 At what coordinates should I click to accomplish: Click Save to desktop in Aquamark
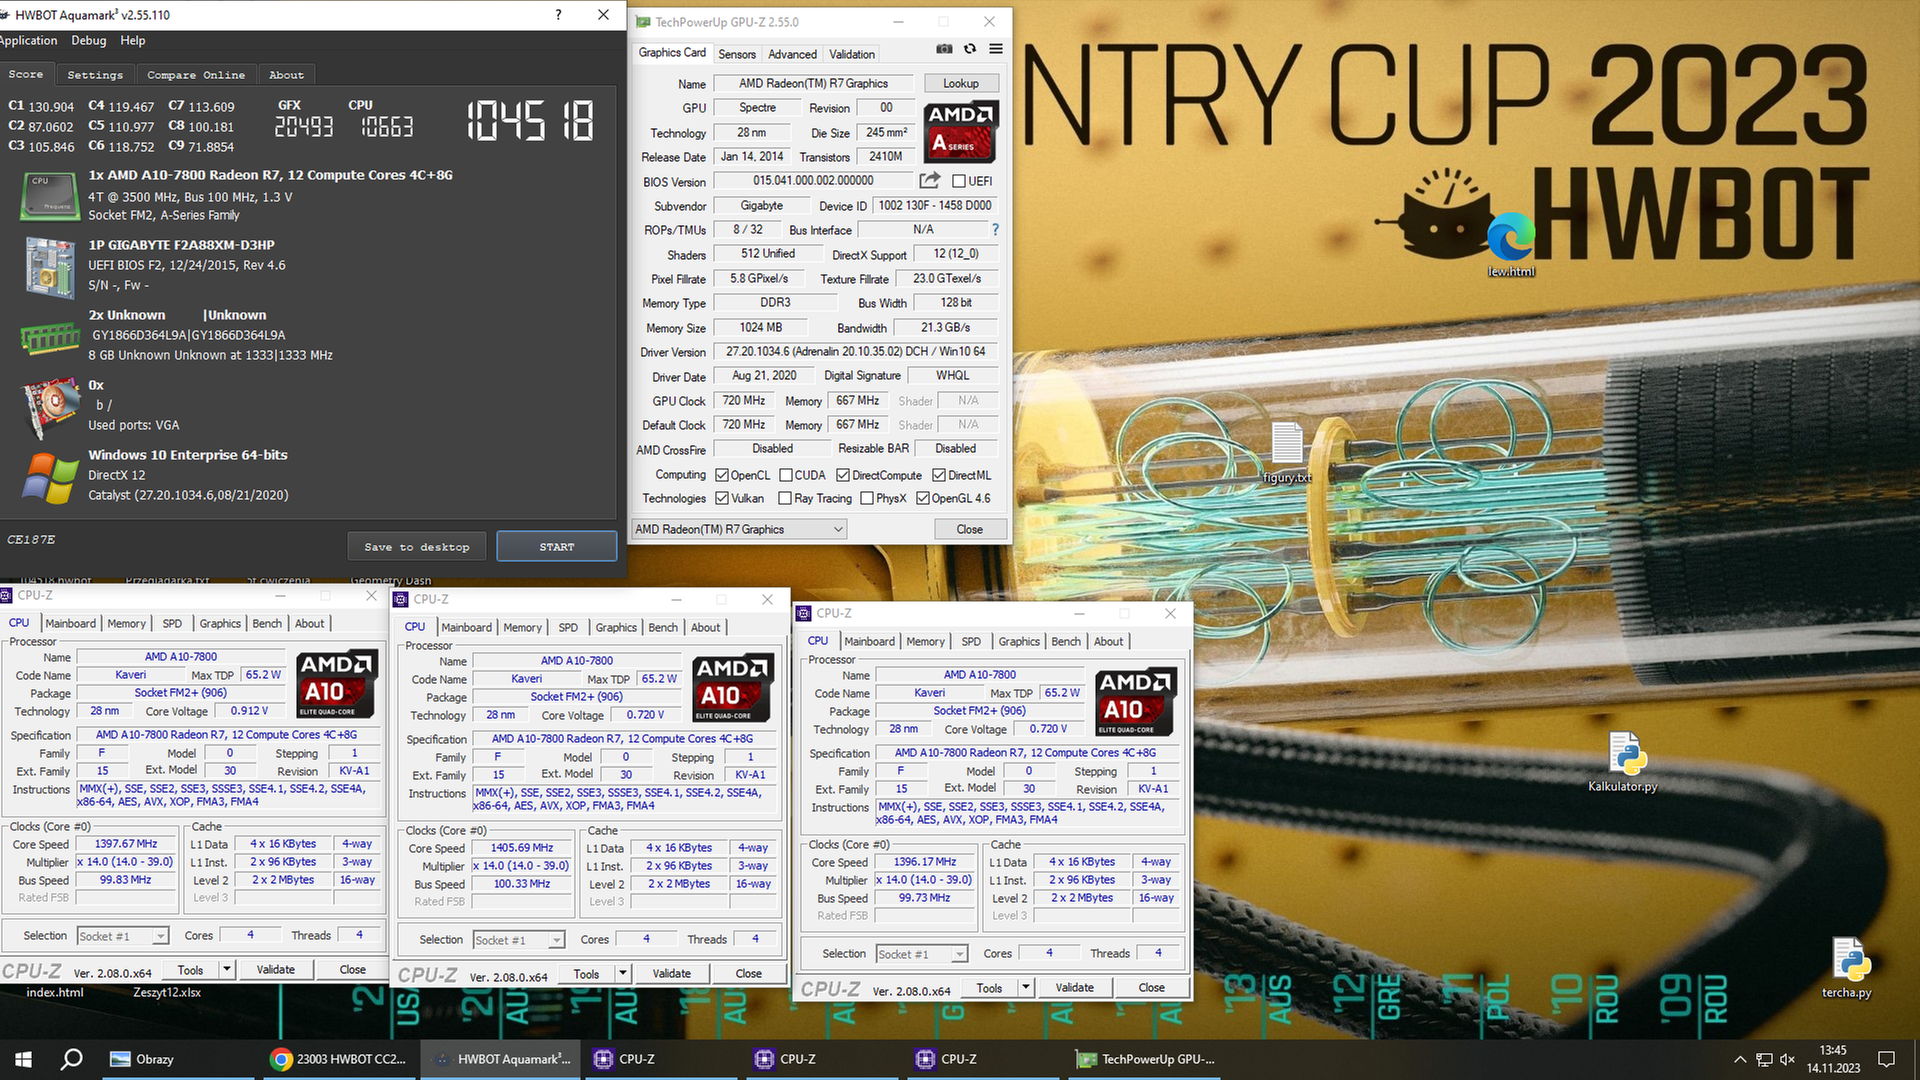pyautogui.click(x=417, y=547)
